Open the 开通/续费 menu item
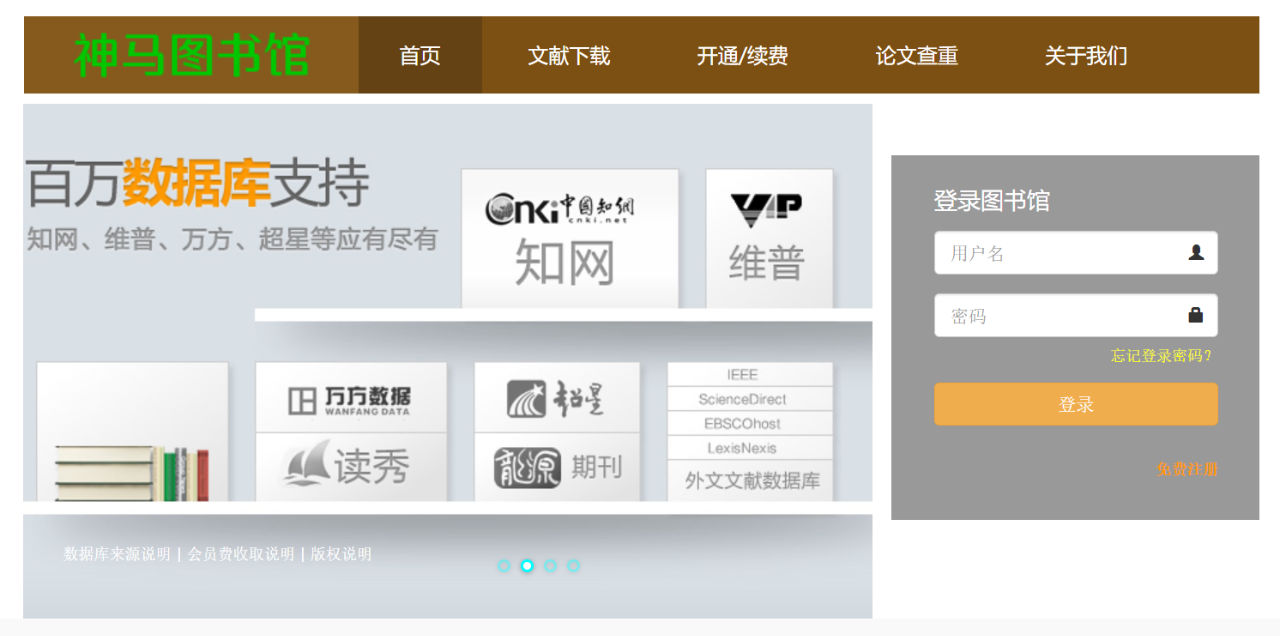This screenshot has width=1280, height=636. [742, 55]
